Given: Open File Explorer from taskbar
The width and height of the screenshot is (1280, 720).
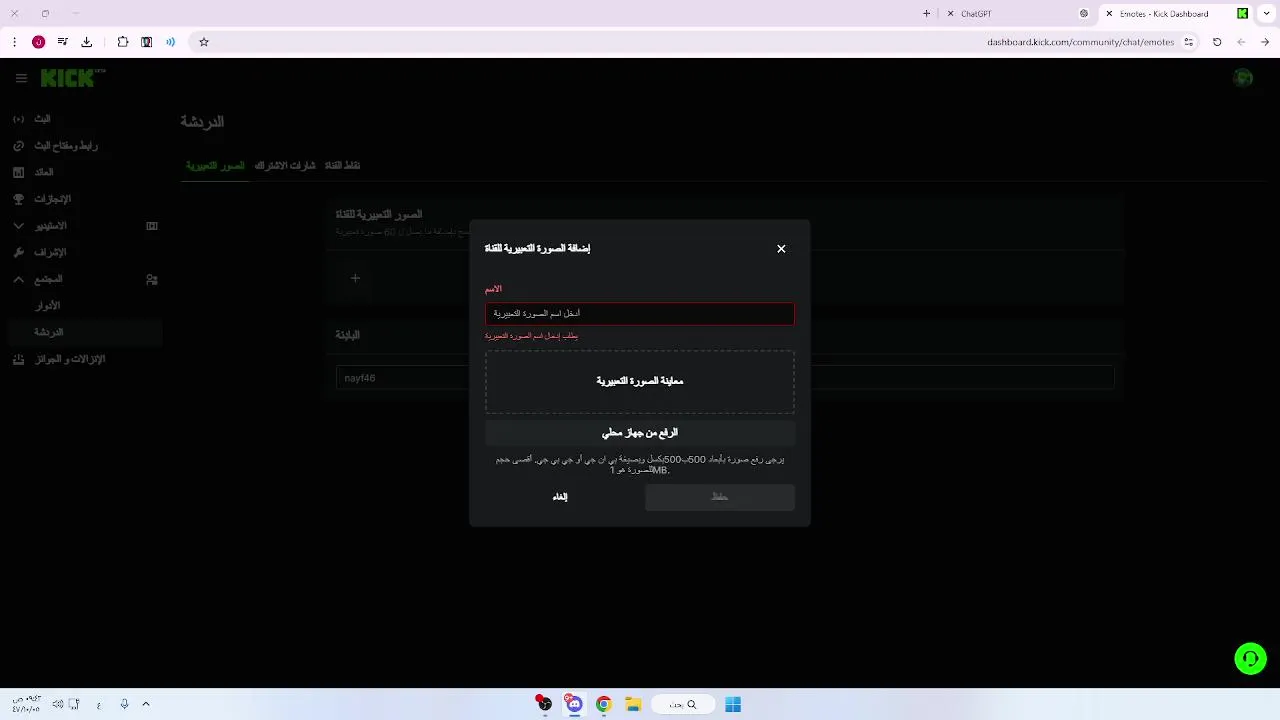Looking at the screenshot, I should (x=633, y=704).
